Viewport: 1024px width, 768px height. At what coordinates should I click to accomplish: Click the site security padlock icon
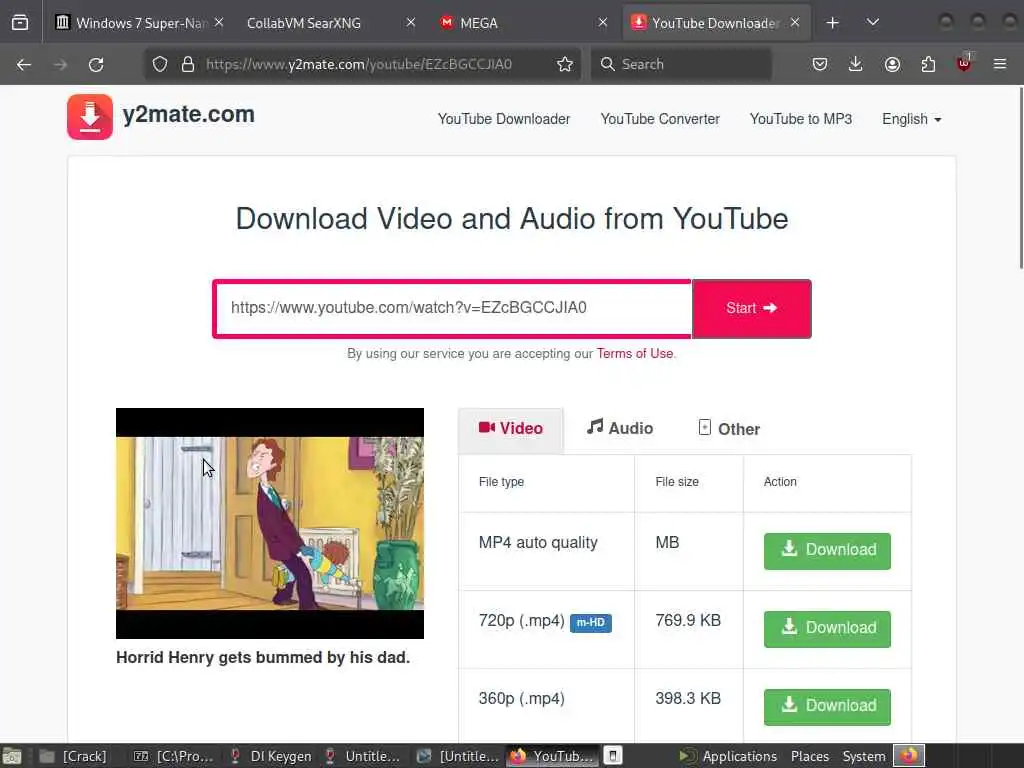coord(188,64)
